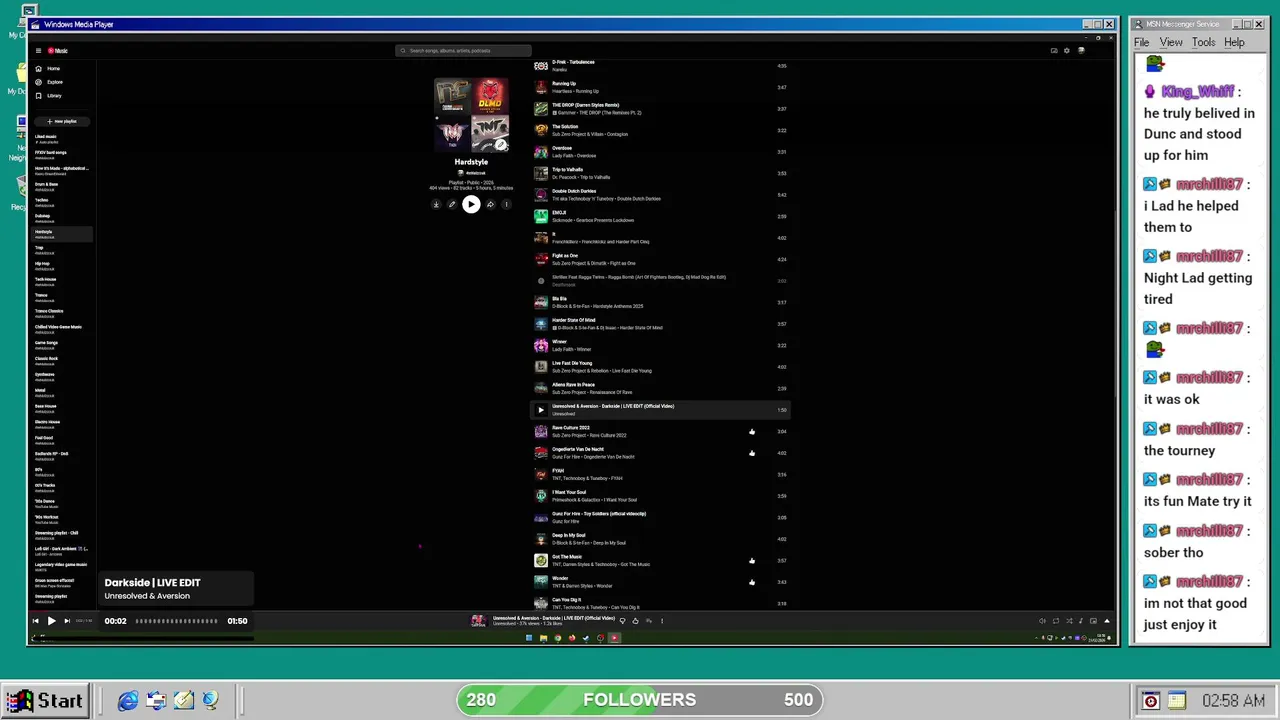Edit the playlist cover with the pencil overlay
Image resolution: width=1280 pixels, height=720 pixels.
501,145
